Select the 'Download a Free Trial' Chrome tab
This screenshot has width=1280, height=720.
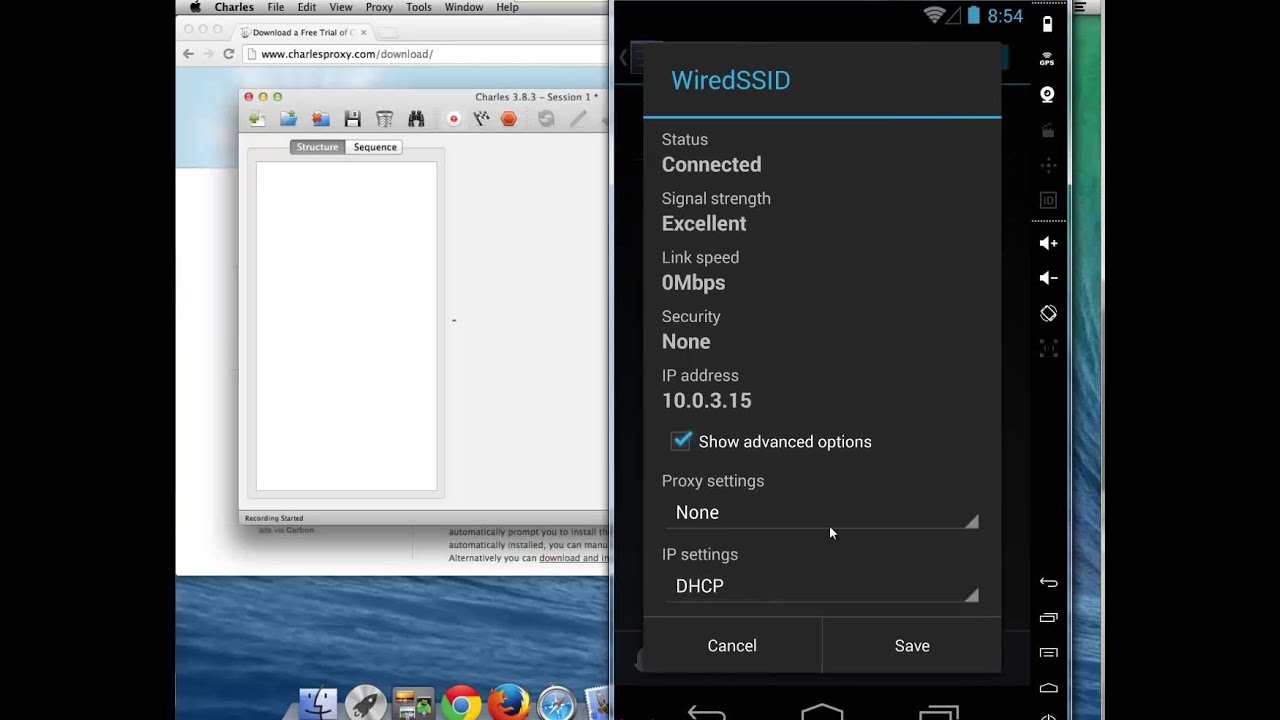[x=303, y=32]
